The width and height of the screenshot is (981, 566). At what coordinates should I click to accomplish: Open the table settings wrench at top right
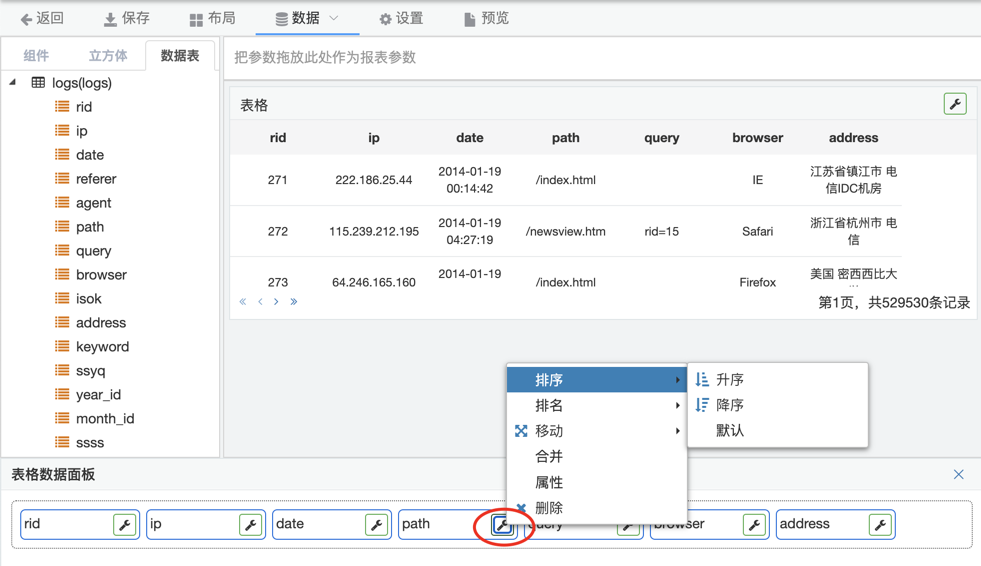point(955,104)
